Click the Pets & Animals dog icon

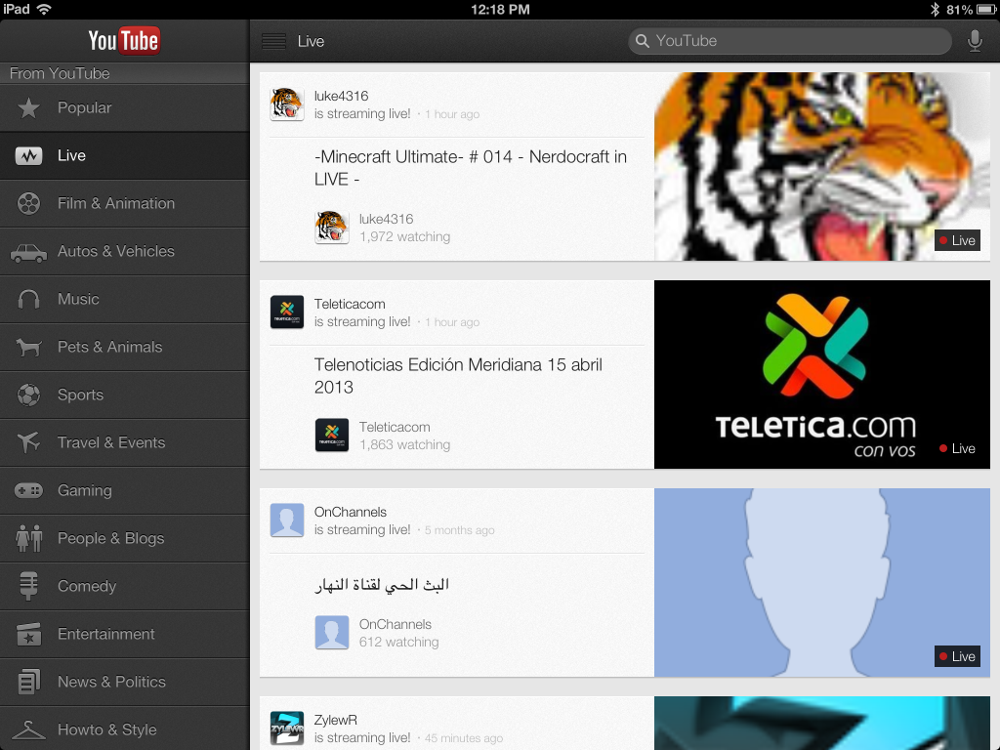[x=29, y=347]
